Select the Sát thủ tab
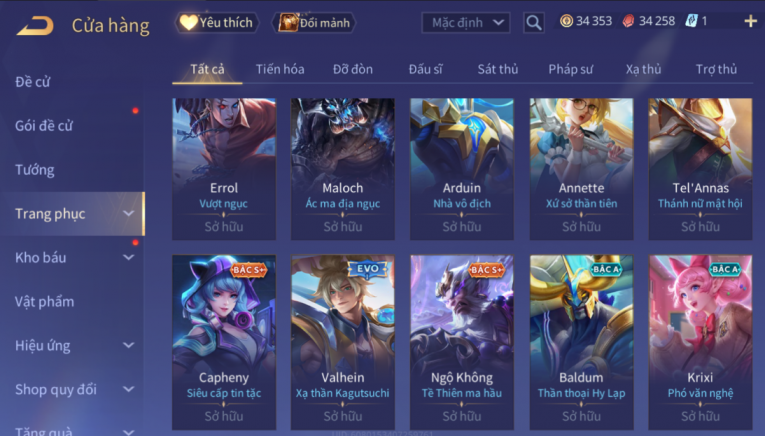 pos(498,69)
